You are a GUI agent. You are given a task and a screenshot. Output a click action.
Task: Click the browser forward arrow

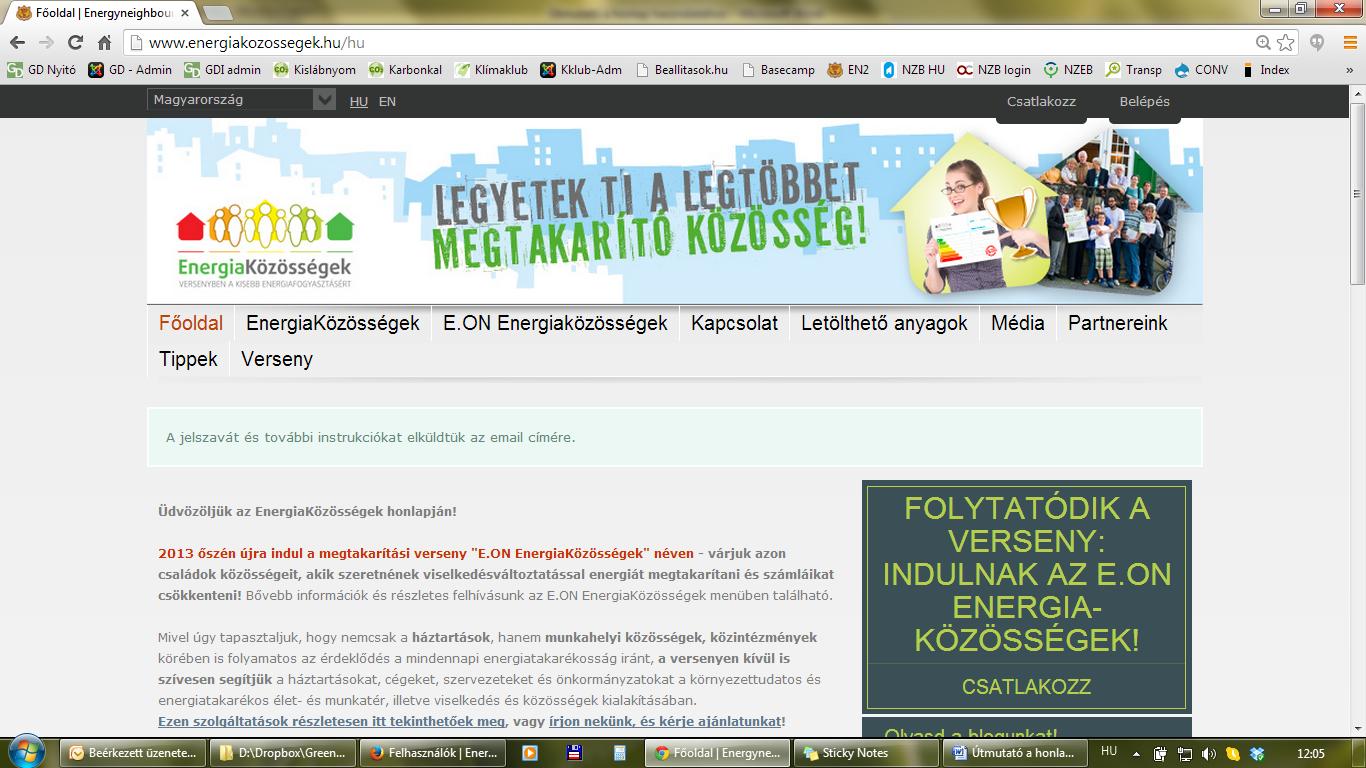coord(46,43)
